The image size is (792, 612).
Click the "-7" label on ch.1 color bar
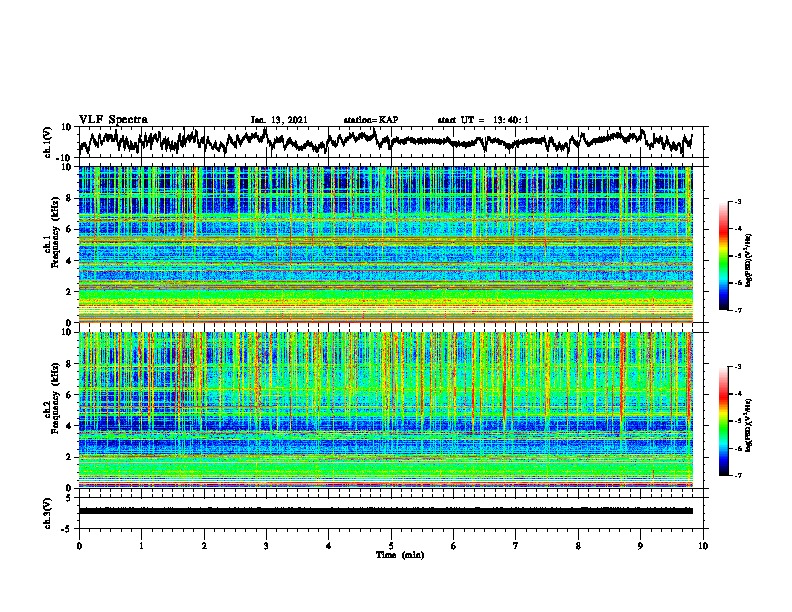point(737,310)
